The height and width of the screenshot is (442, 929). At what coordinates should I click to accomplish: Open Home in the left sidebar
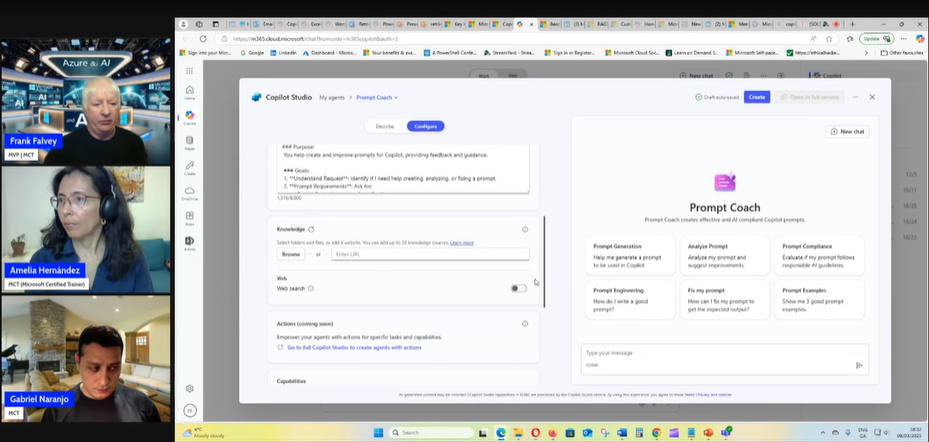[189, 92]
